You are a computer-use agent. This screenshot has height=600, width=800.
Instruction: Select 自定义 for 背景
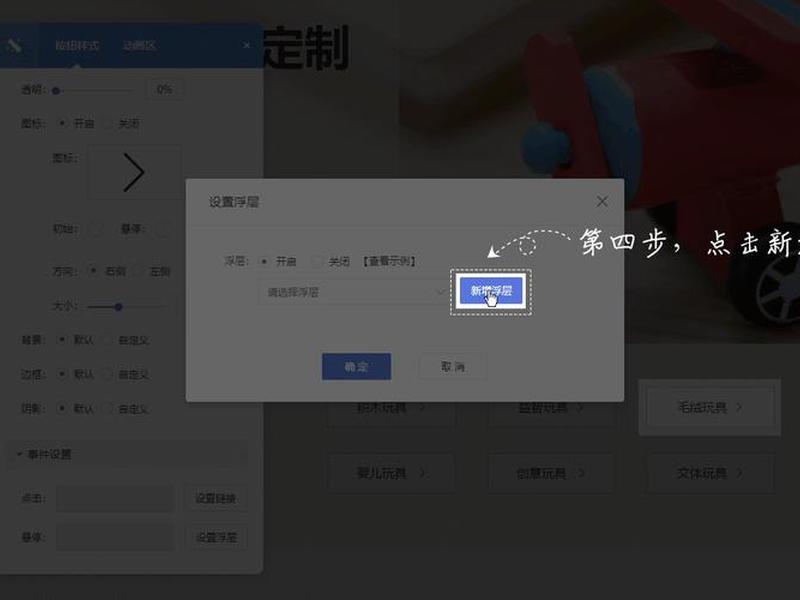[x=107, y=340]
